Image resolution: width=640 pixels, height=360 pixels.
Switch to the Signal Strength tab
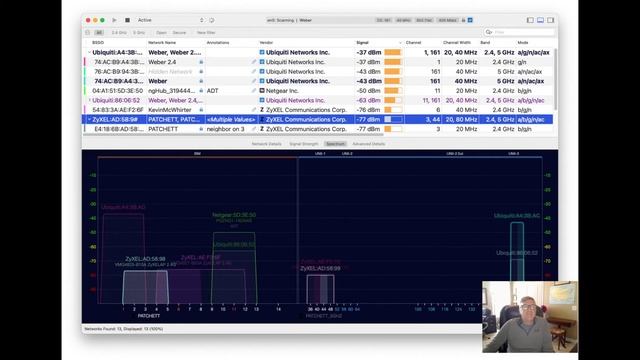(304, 144)
